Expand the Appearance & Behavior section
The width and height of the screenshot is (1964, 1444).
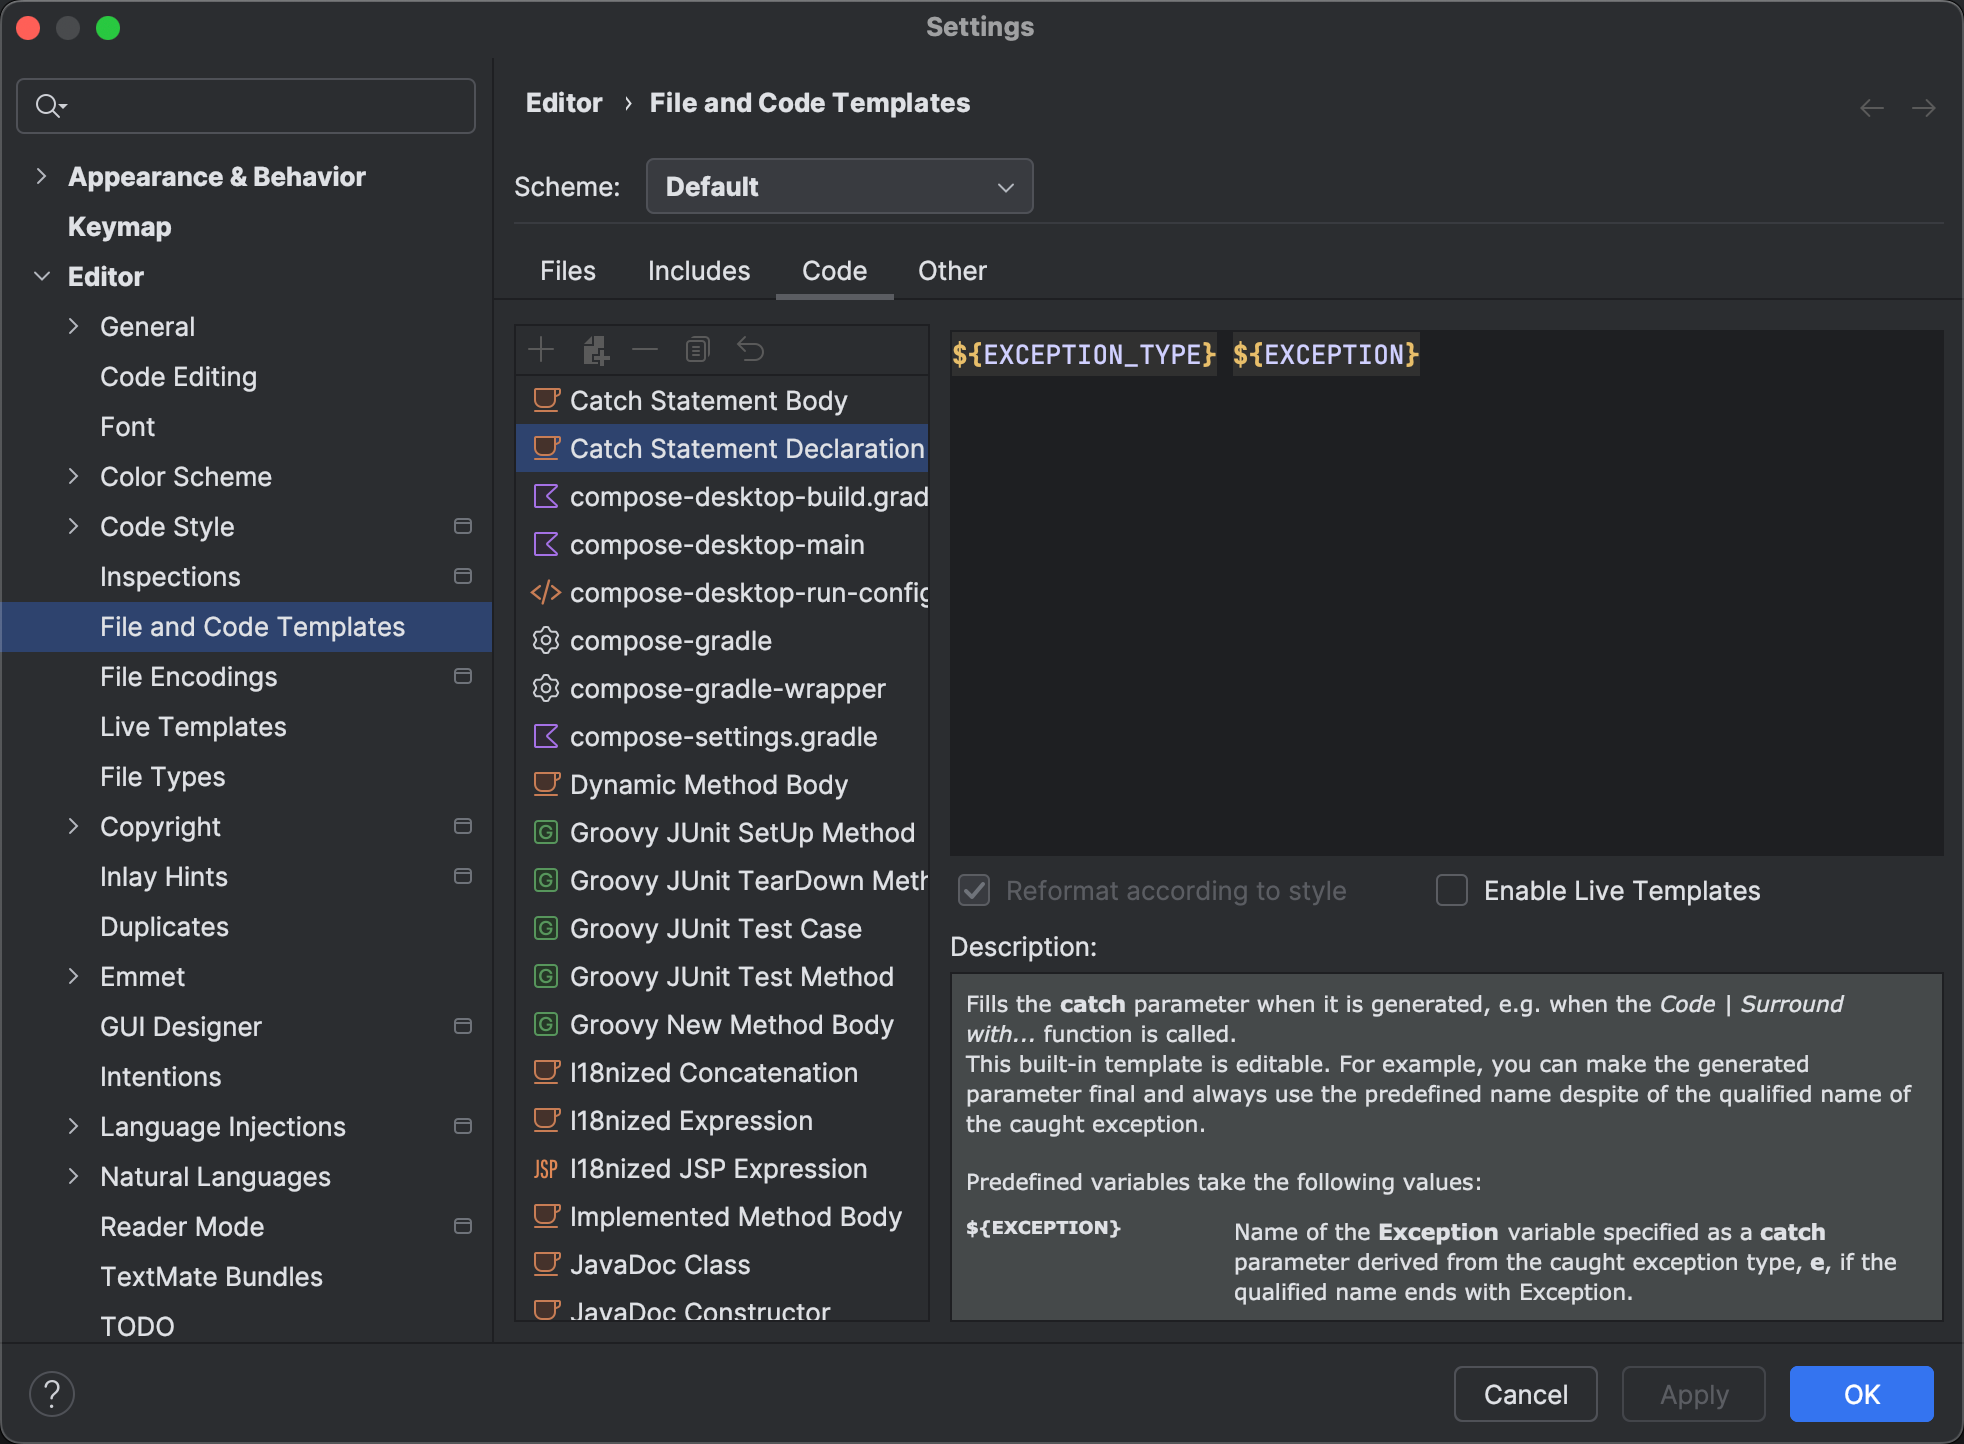click(41, 177)
